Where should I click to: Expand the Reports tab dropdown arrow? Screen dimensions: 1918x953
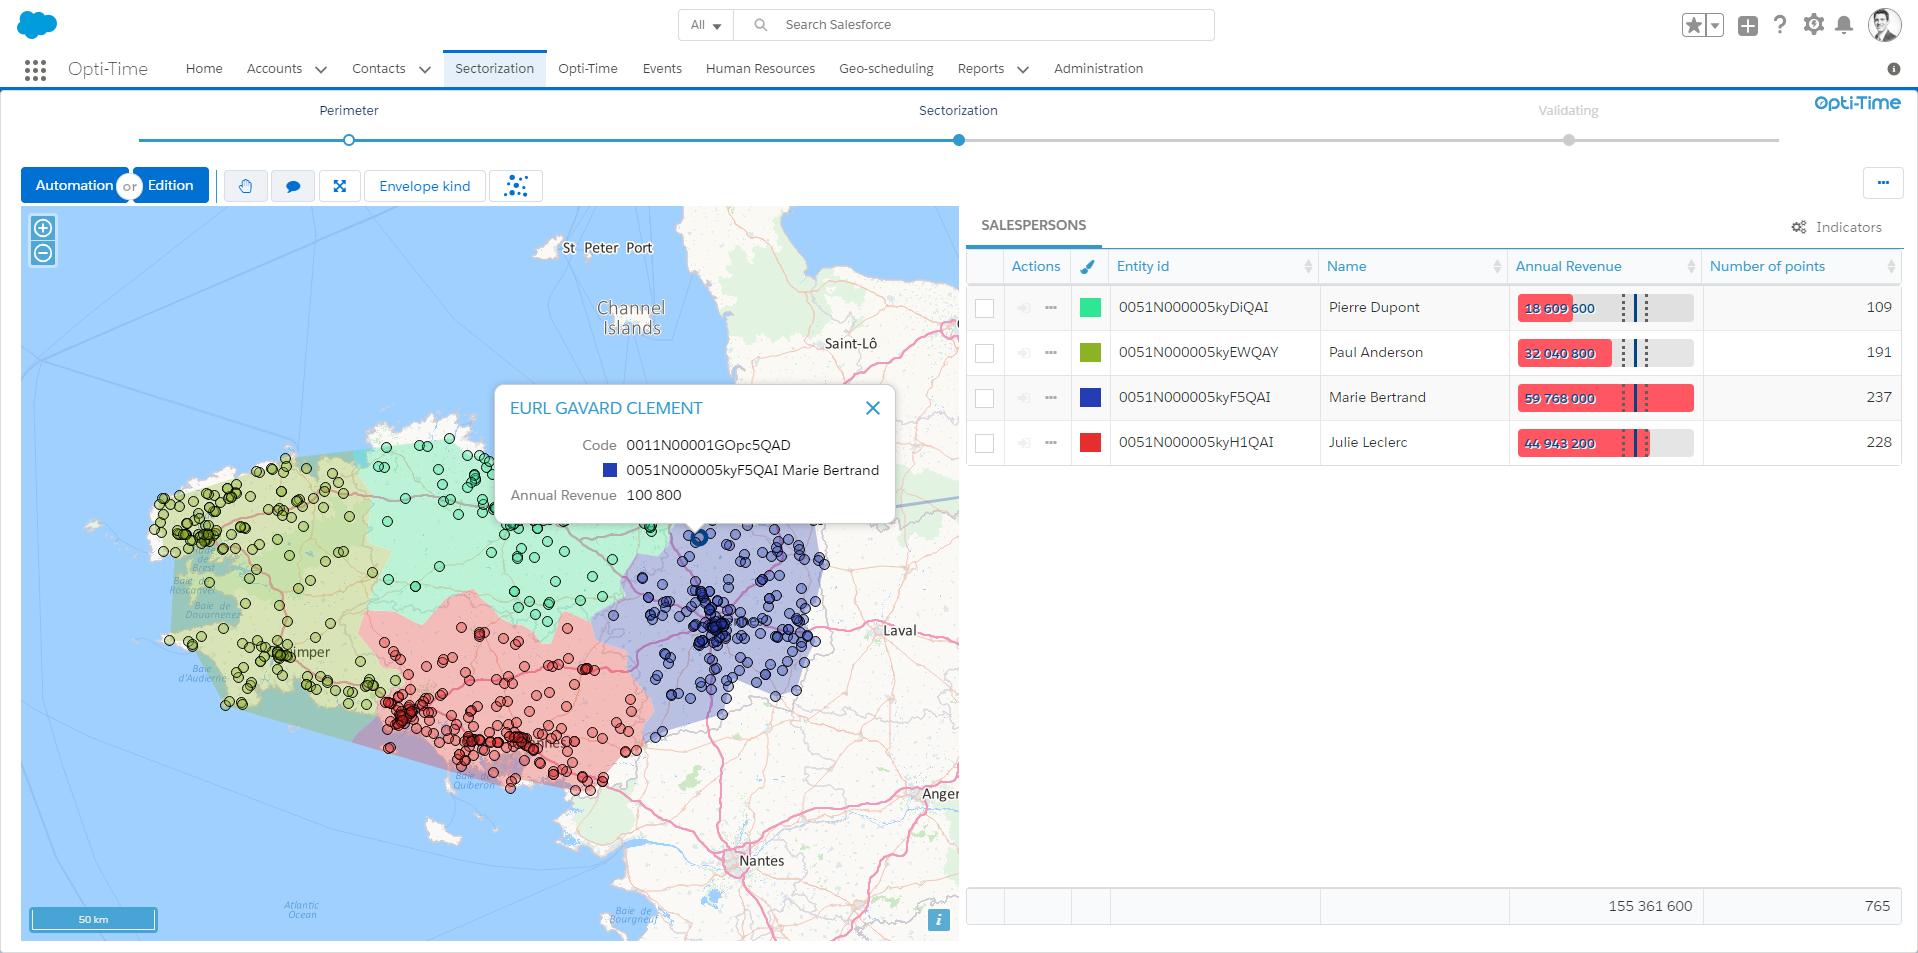click(1023, 69)
